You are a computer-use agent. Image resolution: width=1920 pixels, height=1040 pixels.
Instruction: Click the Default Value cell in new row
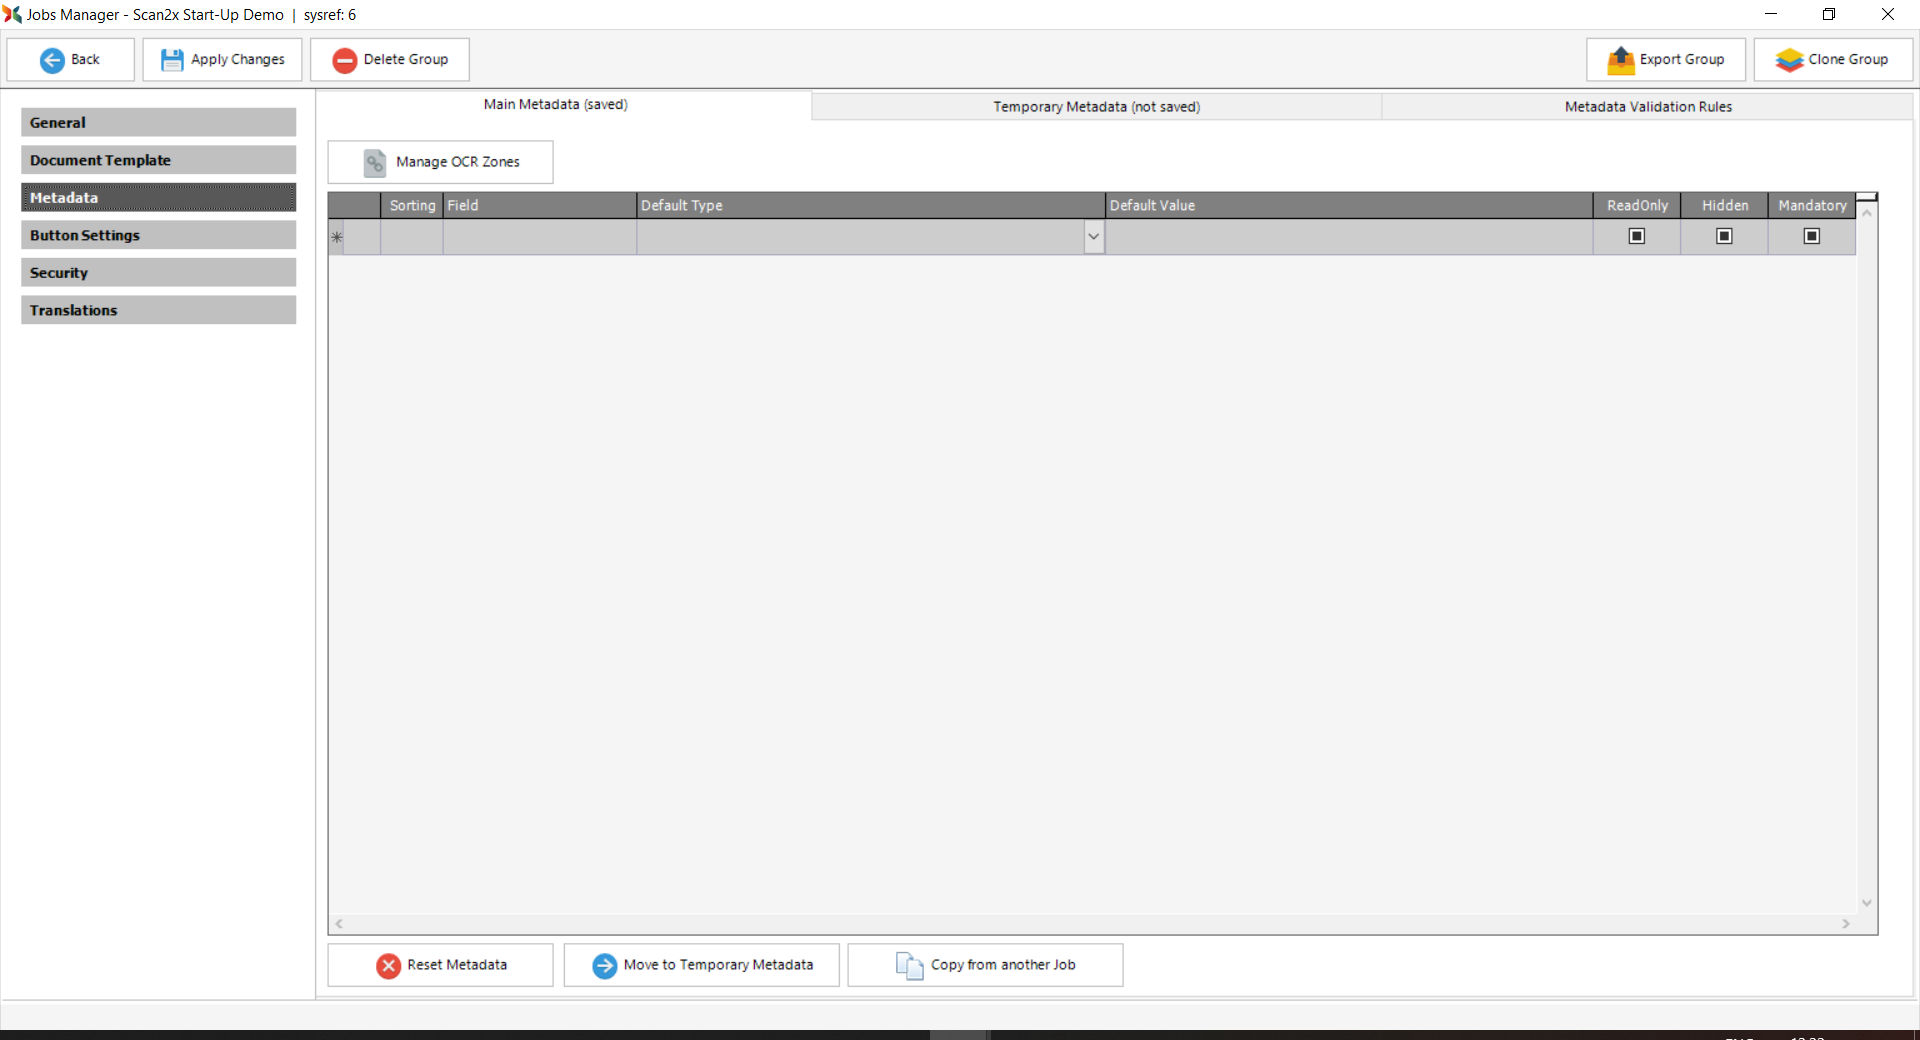pos(1348,237)
